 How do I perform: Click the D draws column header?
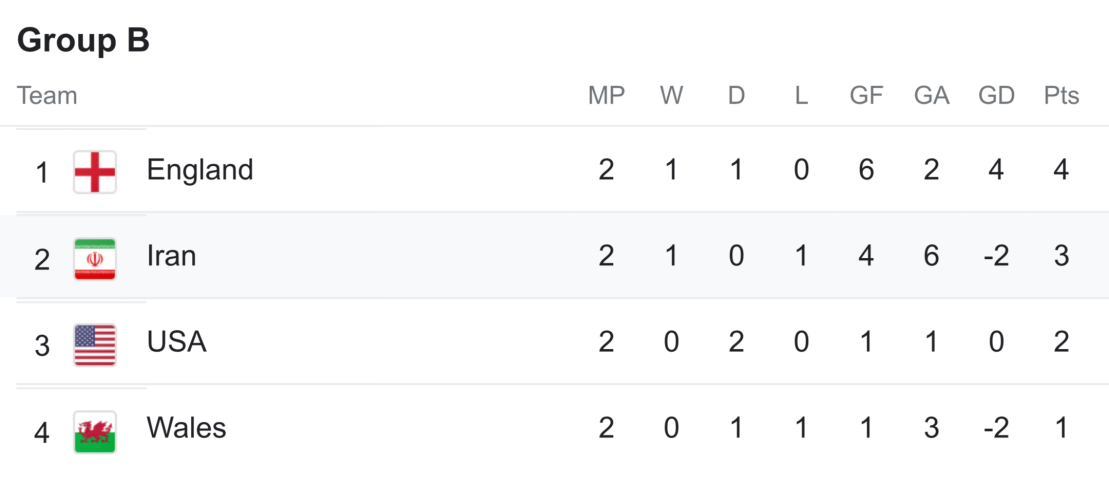click(736, 96)
